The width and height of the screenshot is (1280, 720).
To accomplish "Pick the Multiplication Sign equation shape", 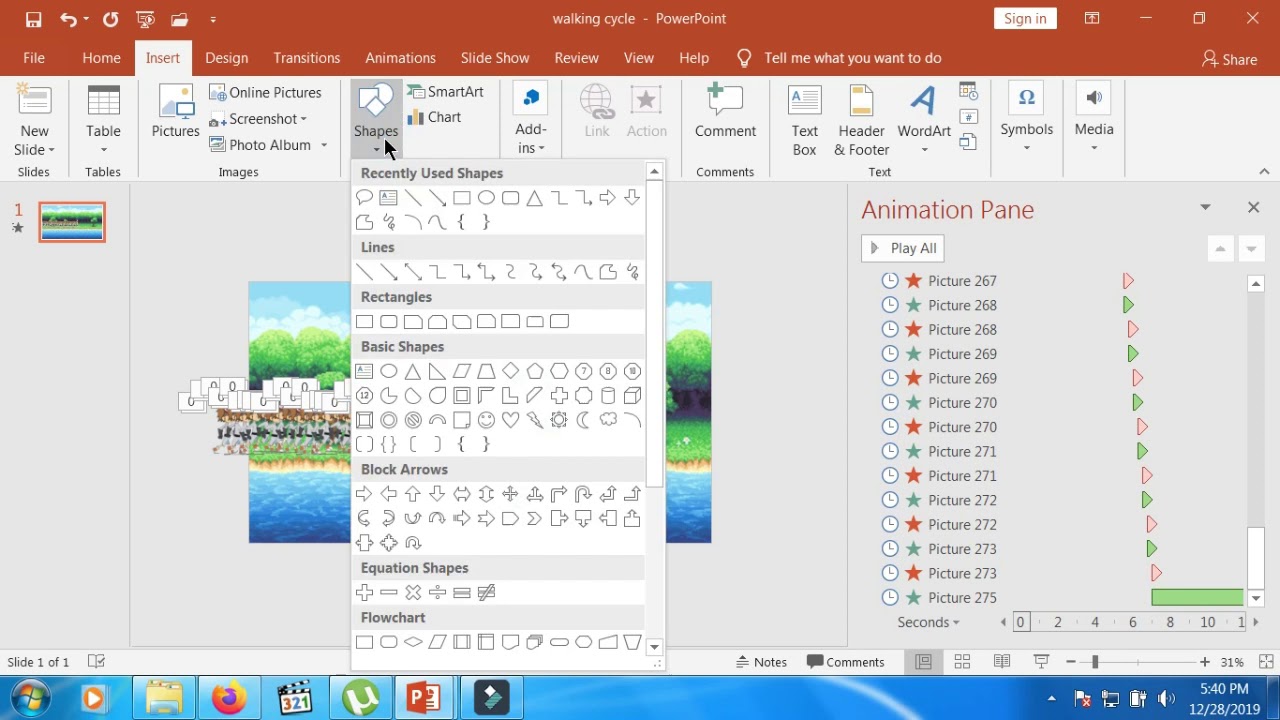I will point(413,592).
